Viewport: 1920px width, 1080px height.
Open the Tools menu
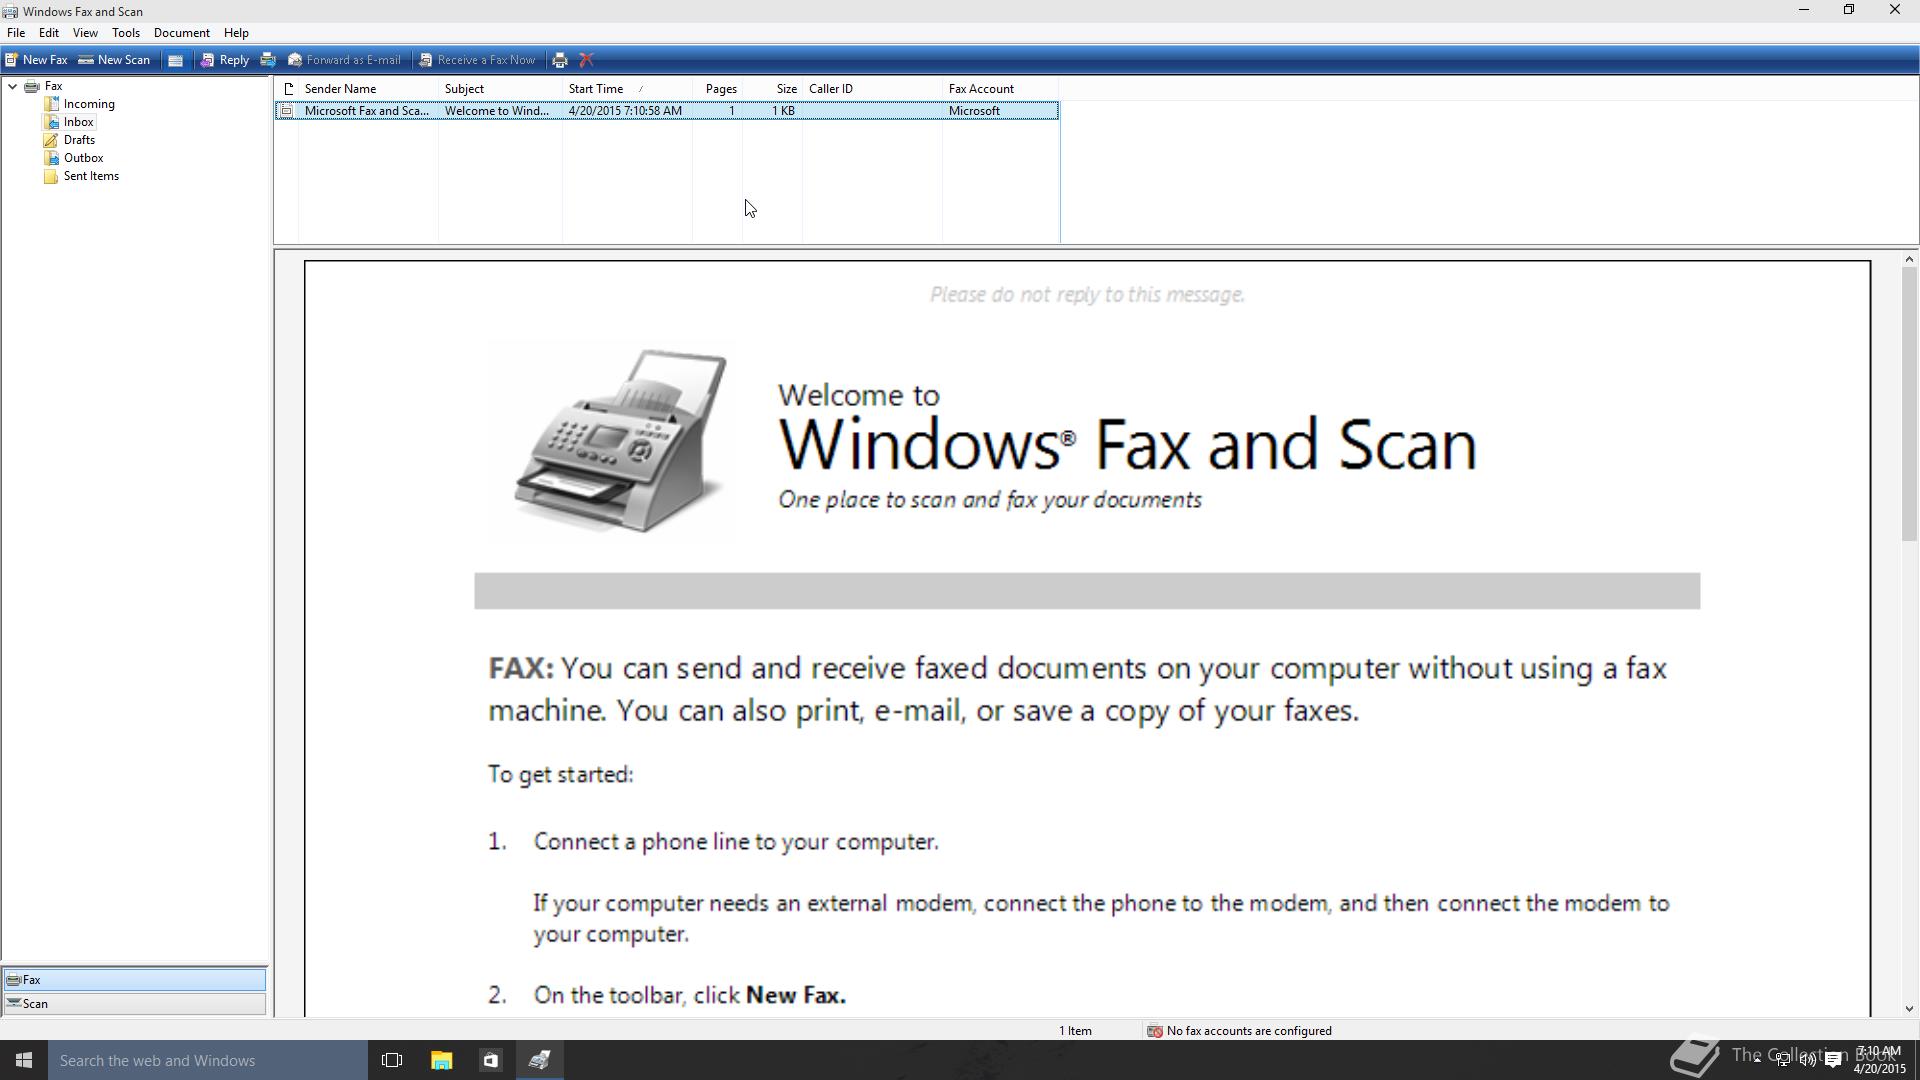click(x=125, y=33)
